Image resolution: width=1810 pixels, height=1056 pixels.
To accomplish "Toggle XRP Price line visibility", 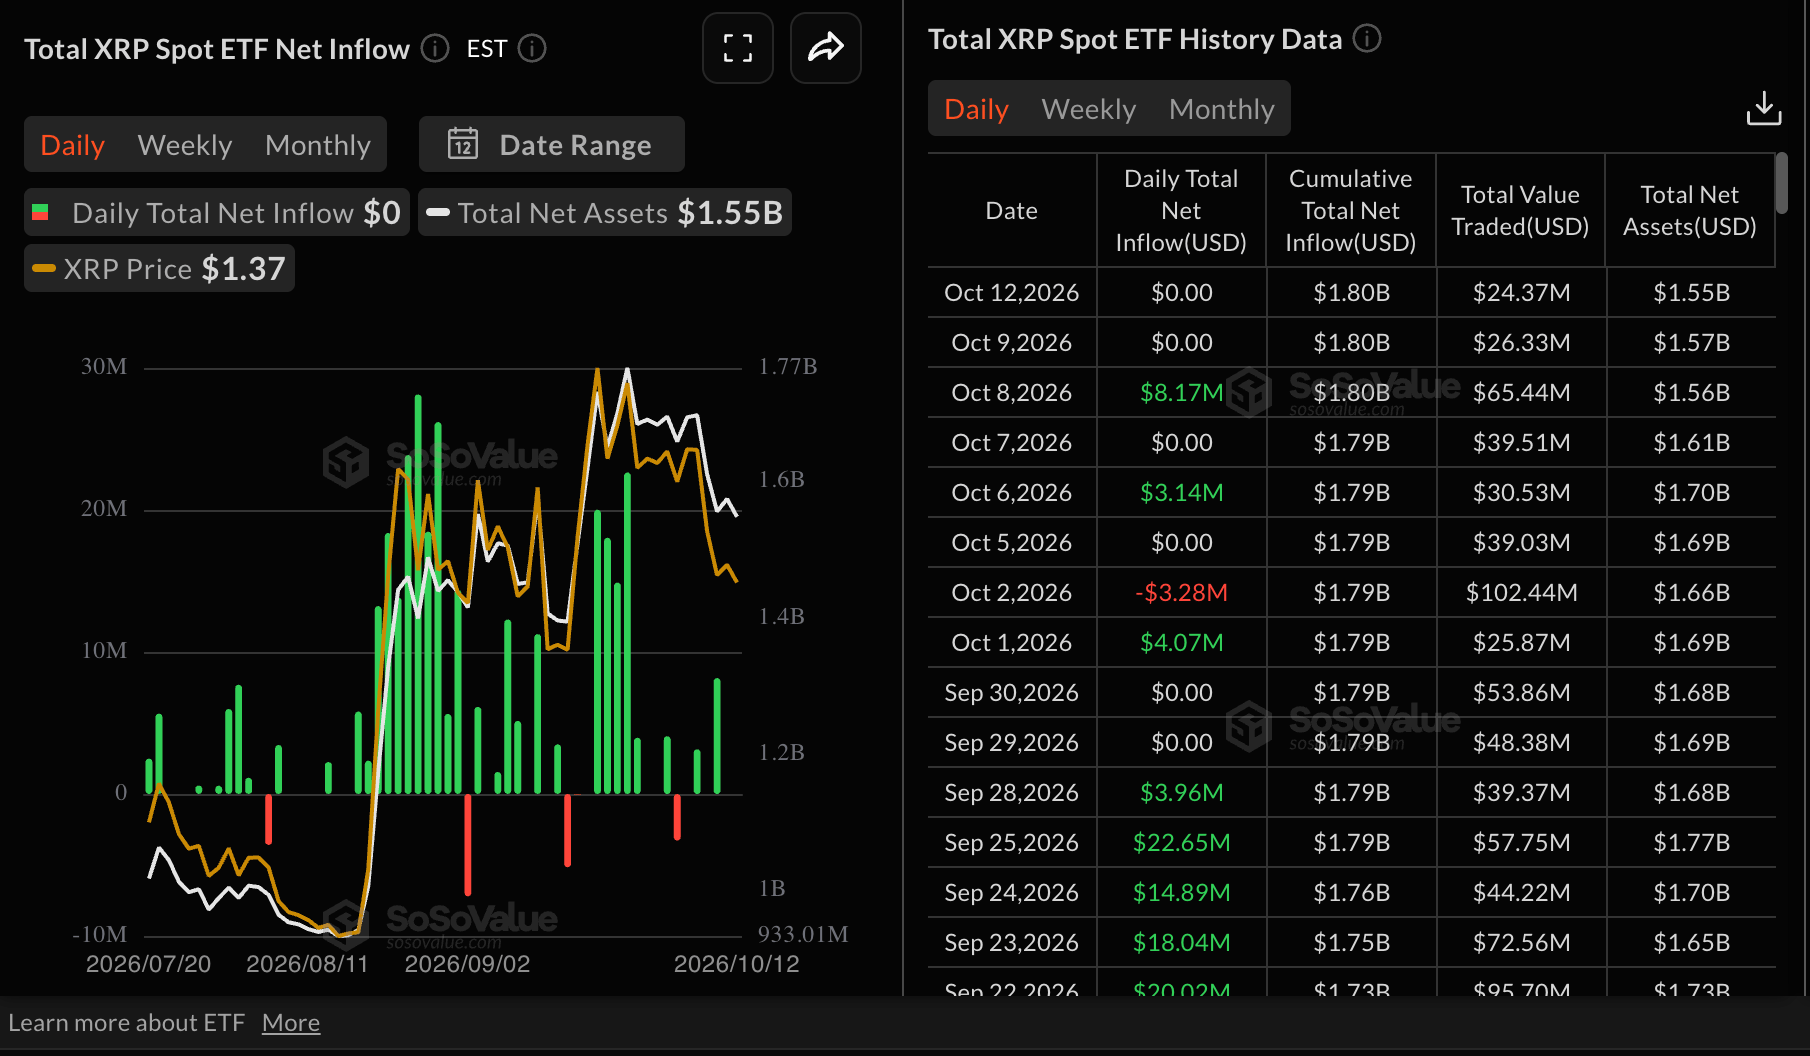I will point(159,268).
